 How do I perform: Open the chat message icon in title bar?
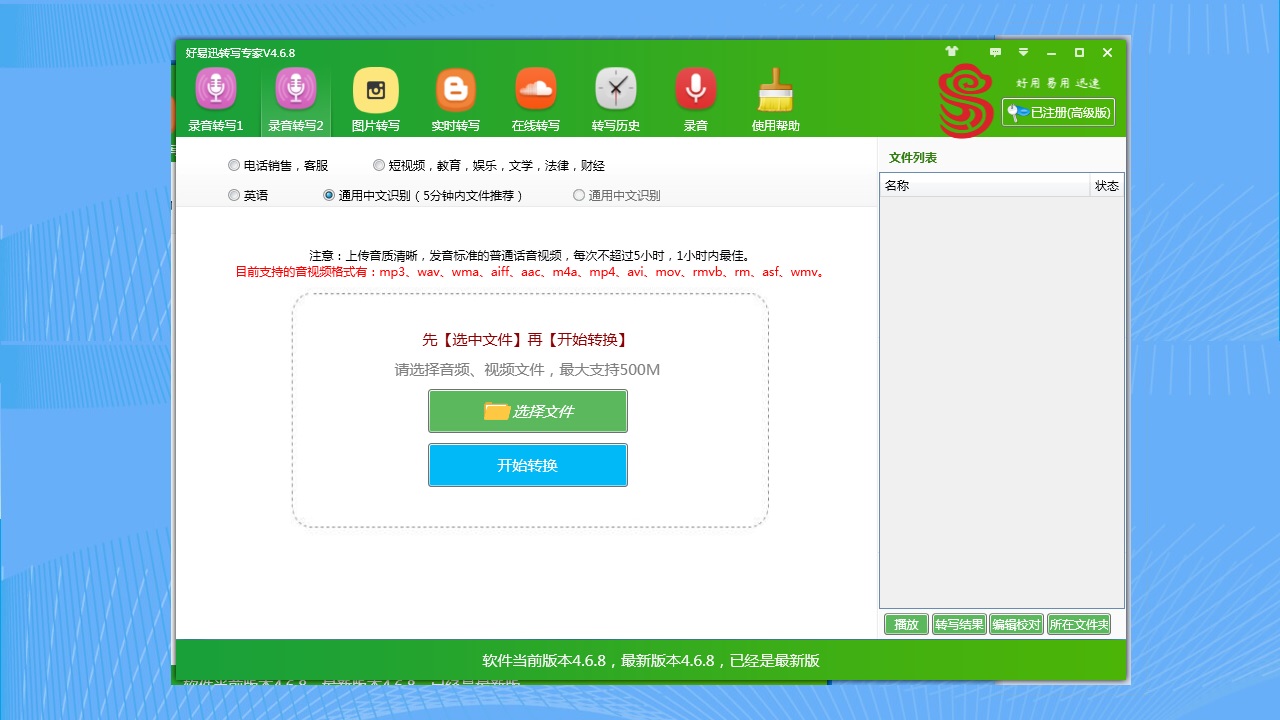(x=994, y=51)
